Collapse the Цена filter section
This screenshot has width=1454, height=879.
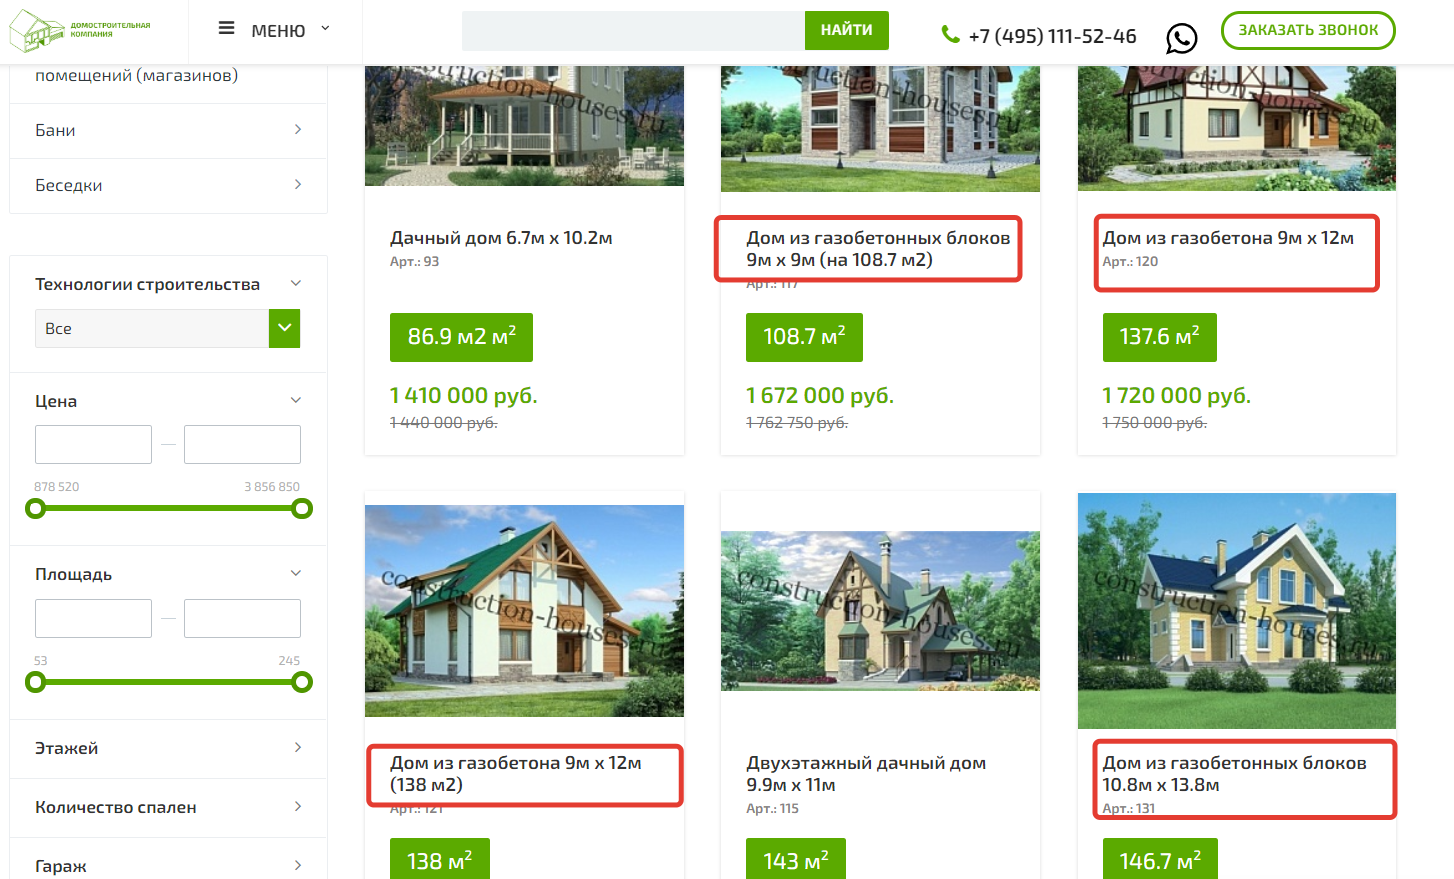coord(296,401)
